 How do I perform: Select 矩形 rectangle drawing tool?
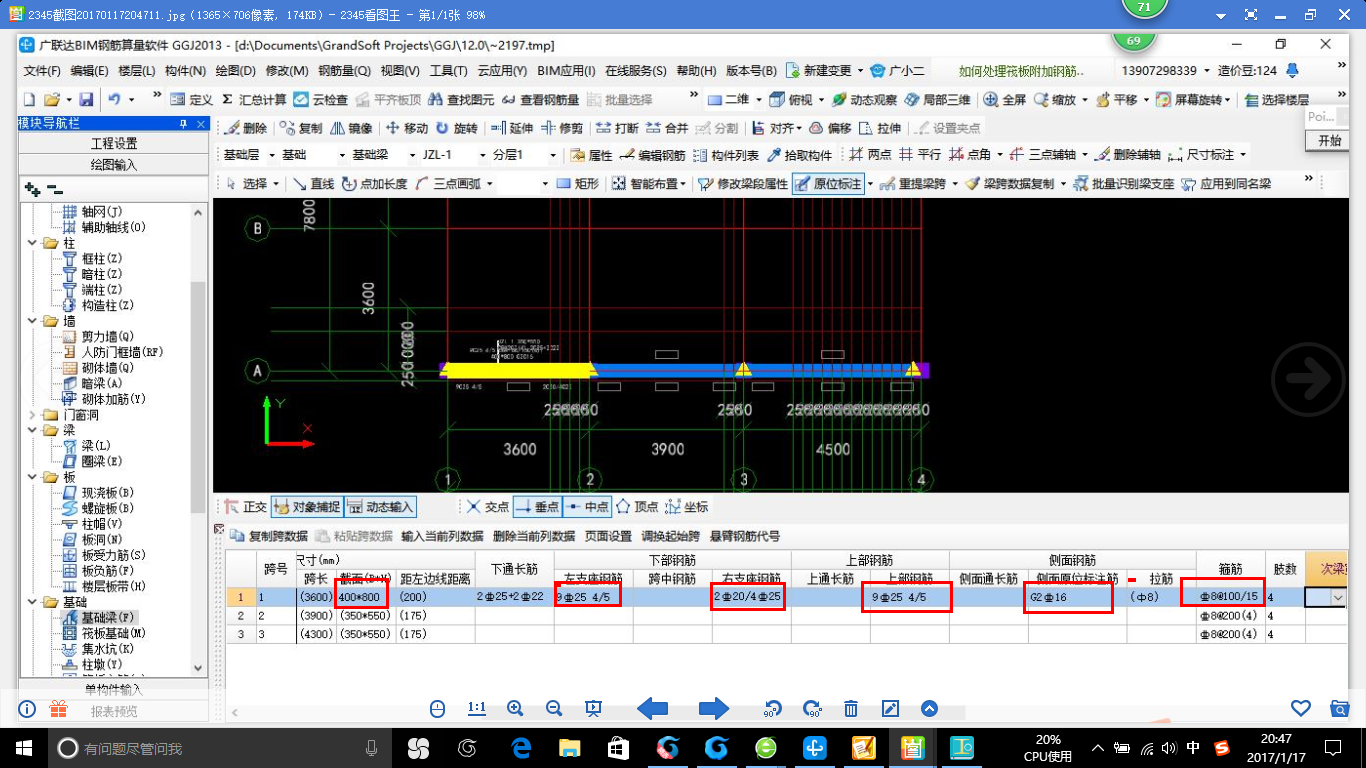[578, 183]
